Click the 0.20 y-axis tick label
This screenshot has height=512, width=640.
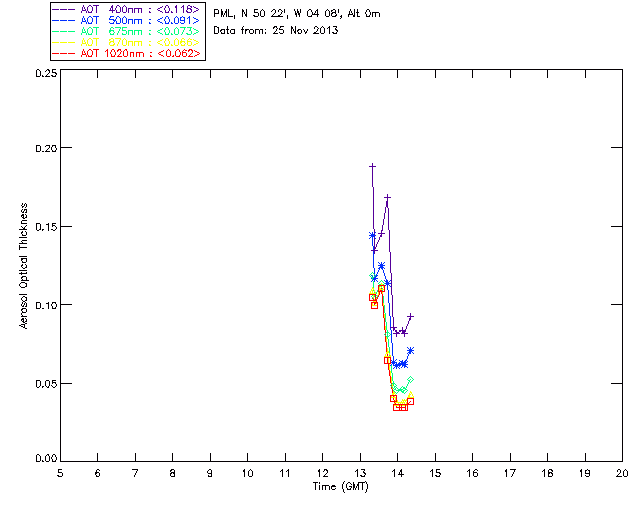click(x=46, y=148)
